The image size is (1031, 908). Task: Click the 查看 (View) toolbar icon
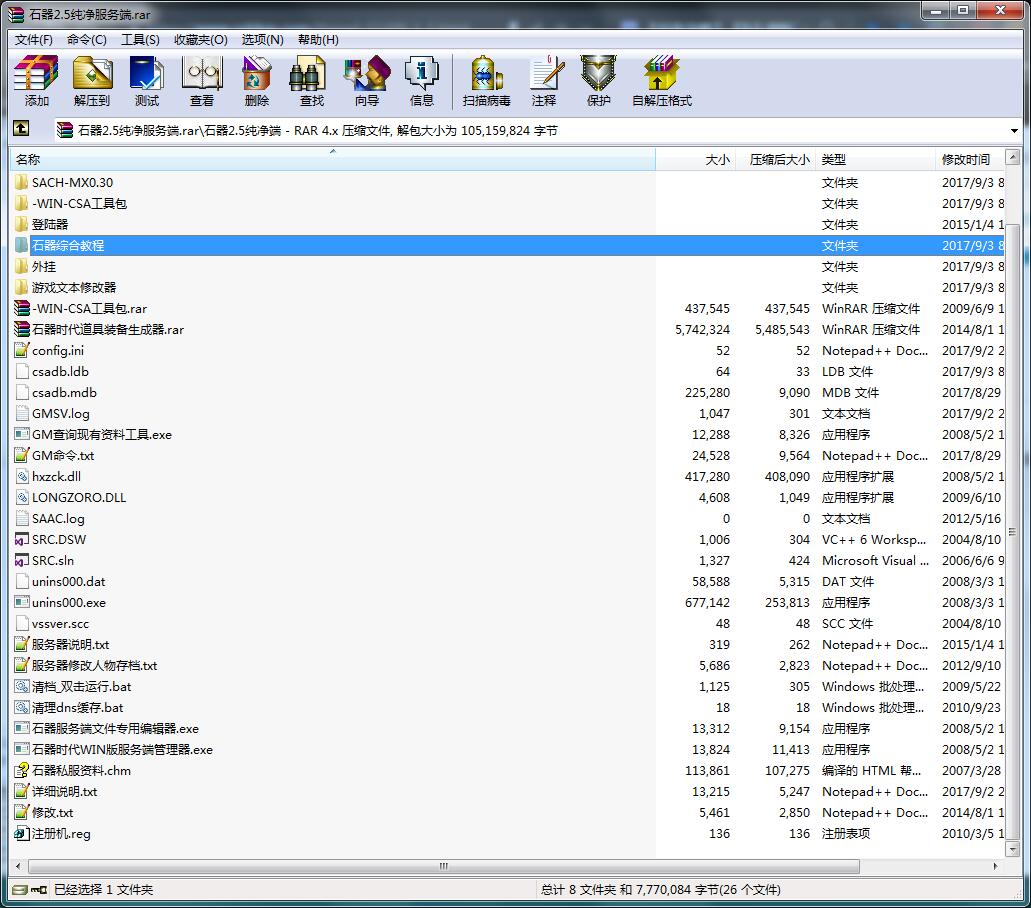(202, 73)
